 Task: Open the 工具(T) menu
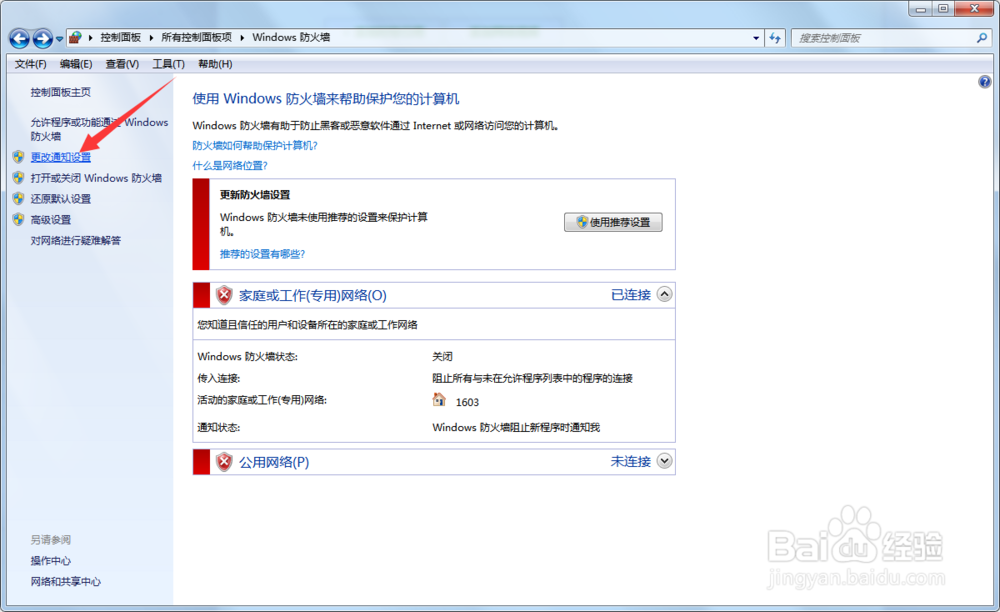tap(168, 64)
